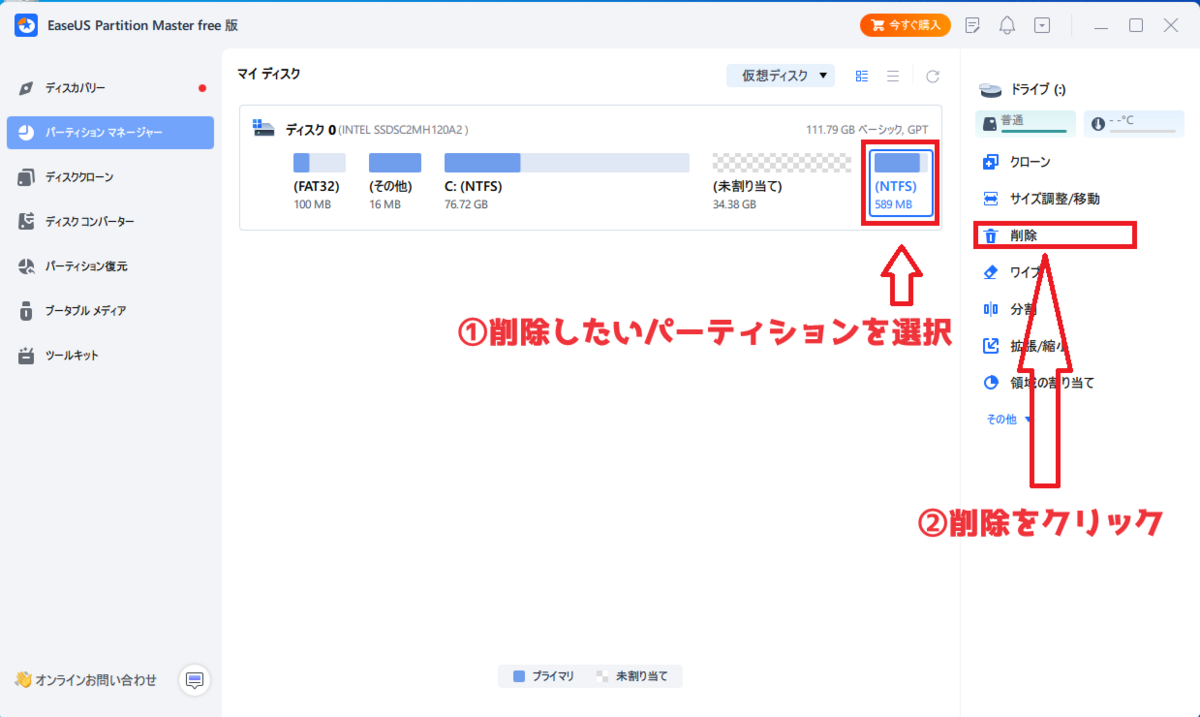Select the FAT32 100 MB partition
Viewport: 1200px width, 717px height.
[319, 182]
